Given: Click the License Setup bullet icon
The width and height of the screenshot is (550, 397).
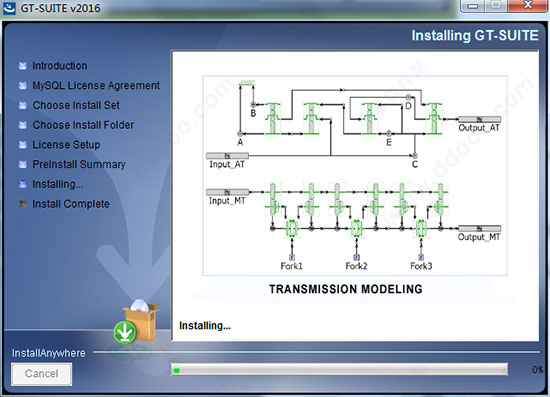Looking at the screenshot, I should (23, 144).
